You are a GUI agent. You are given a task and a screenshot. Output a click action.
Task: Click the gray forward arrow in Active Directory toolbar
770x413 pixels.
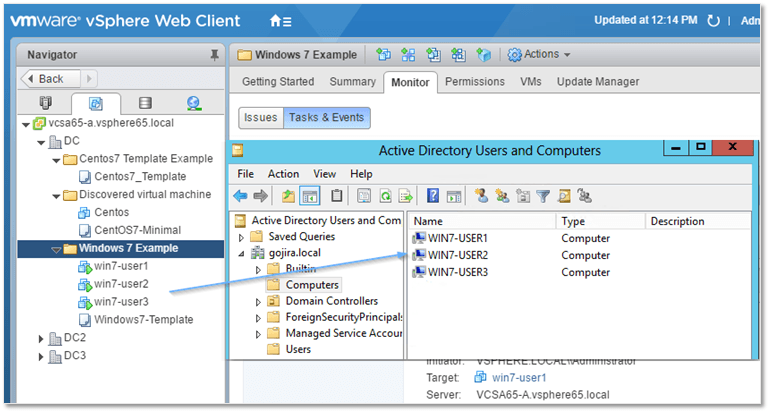[x=260, y=196]
